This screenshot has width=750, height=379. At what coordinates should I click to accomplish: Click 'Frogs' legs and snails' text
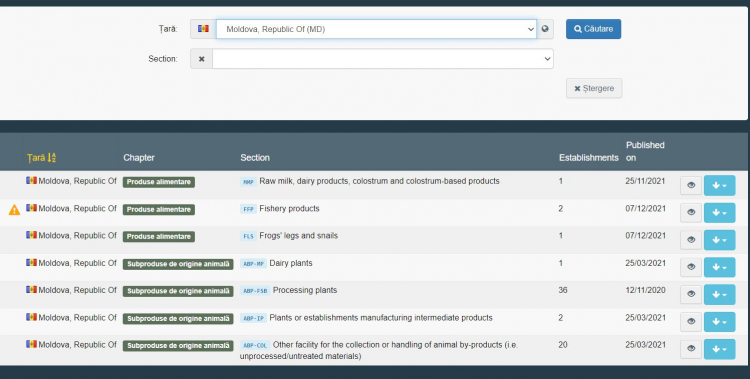pyautogui.click(x=298, y=236)
